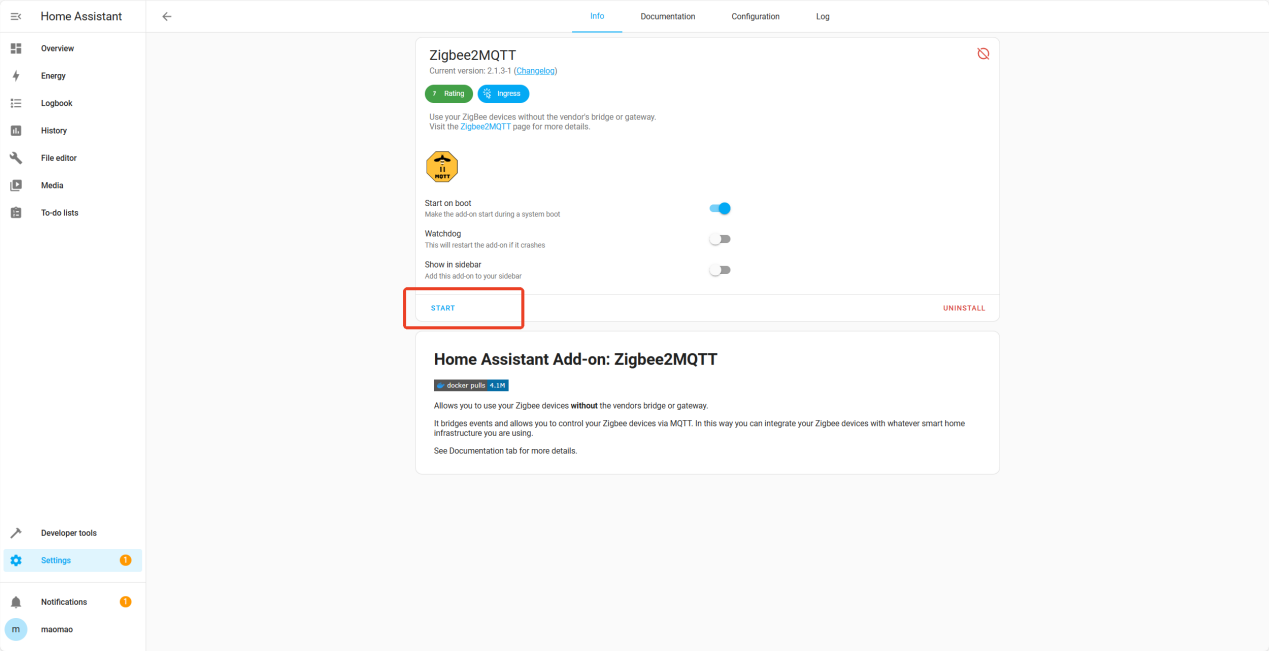Click the Notifications bell icon

click(16, 602)
